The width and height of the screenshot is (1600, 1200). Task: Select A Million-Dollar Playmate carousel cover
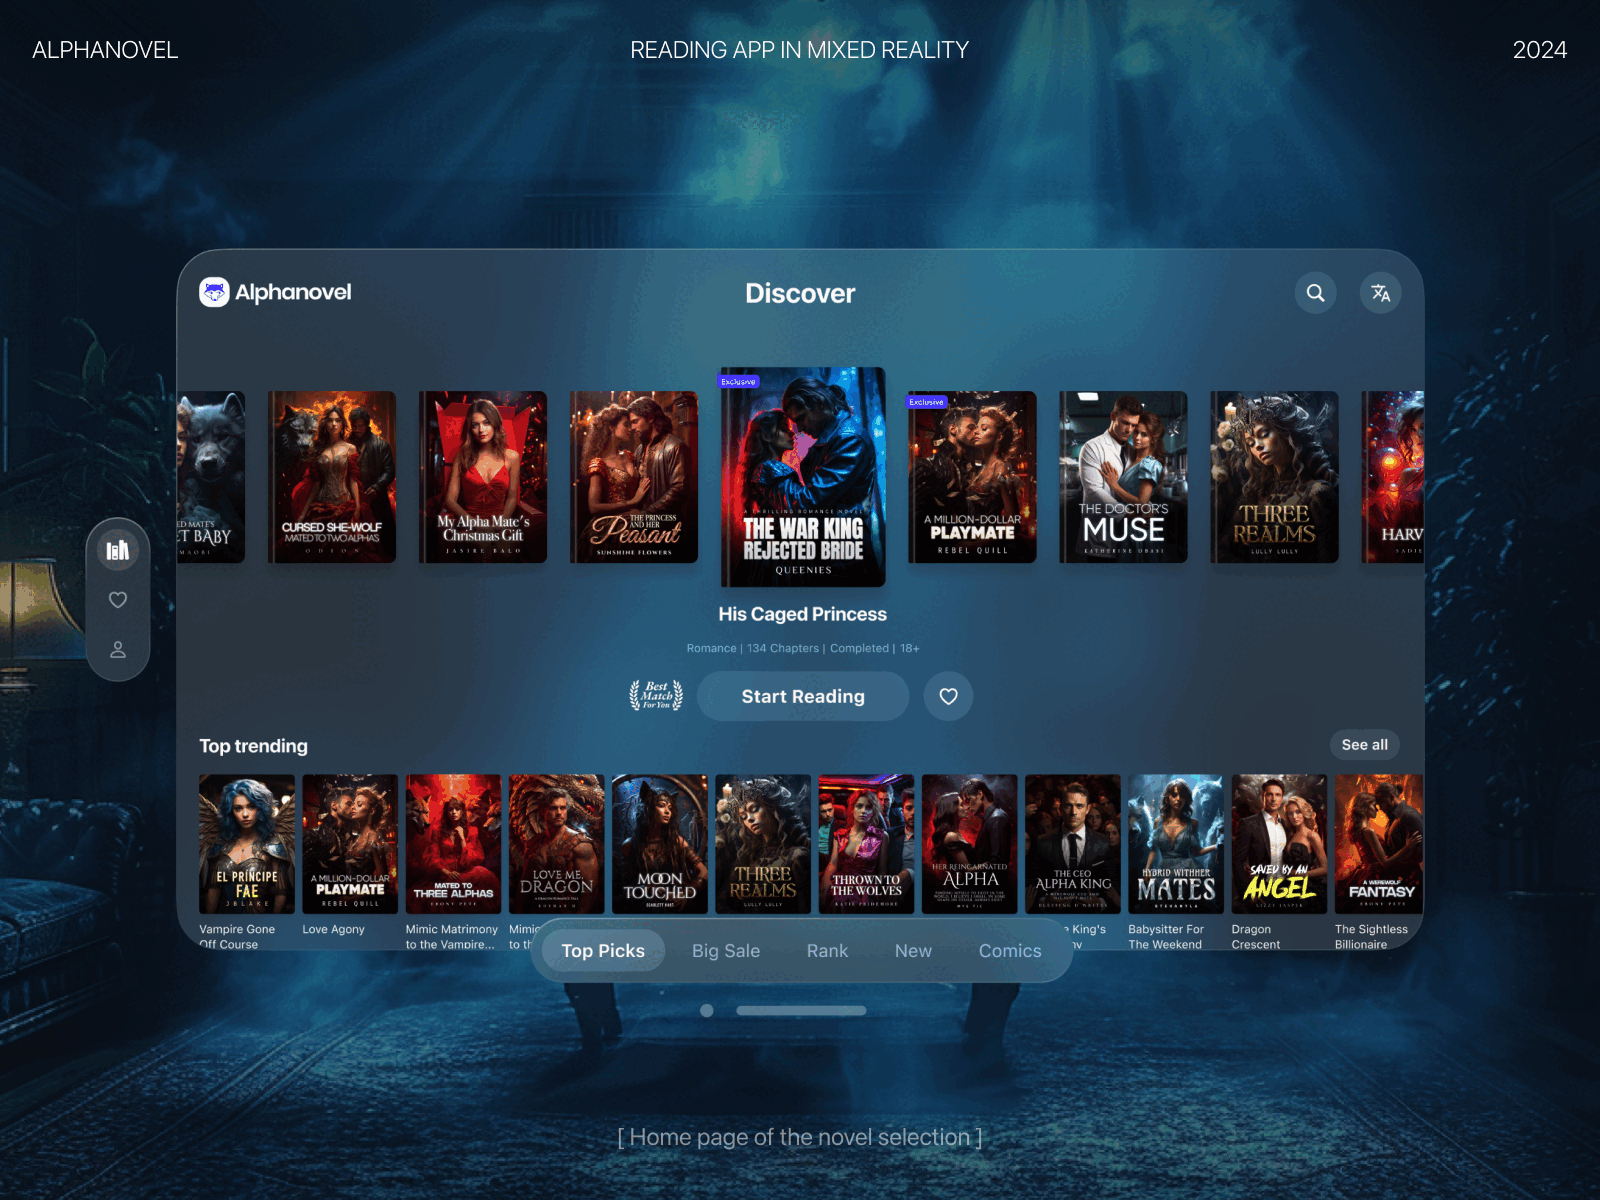pyautogui.click(x=972, y=477)
